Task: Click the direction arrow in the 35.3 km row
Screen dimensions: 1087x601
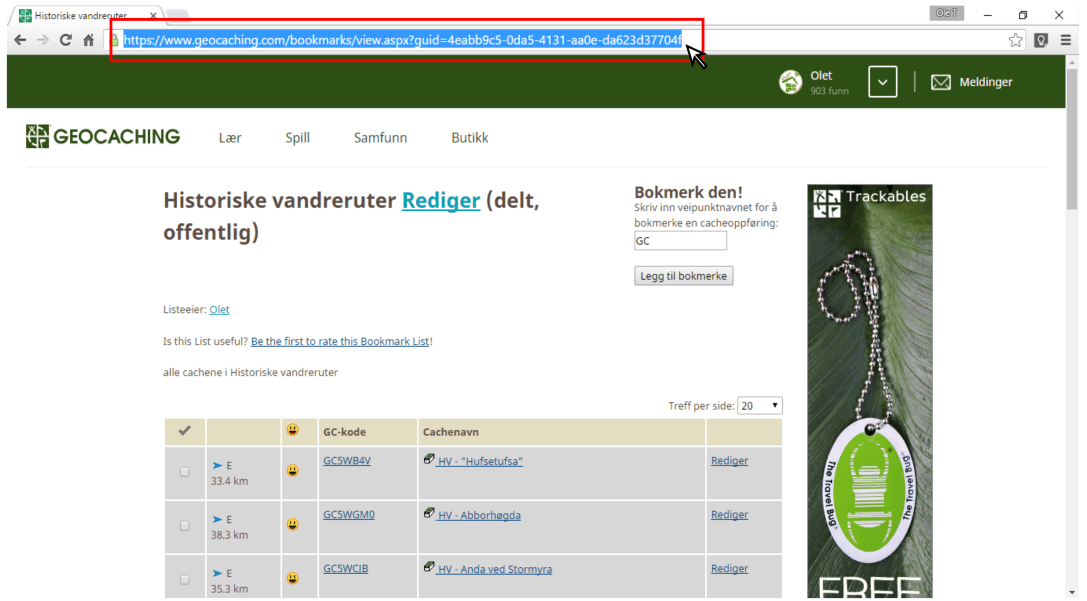Action: [x=217, y=573]
